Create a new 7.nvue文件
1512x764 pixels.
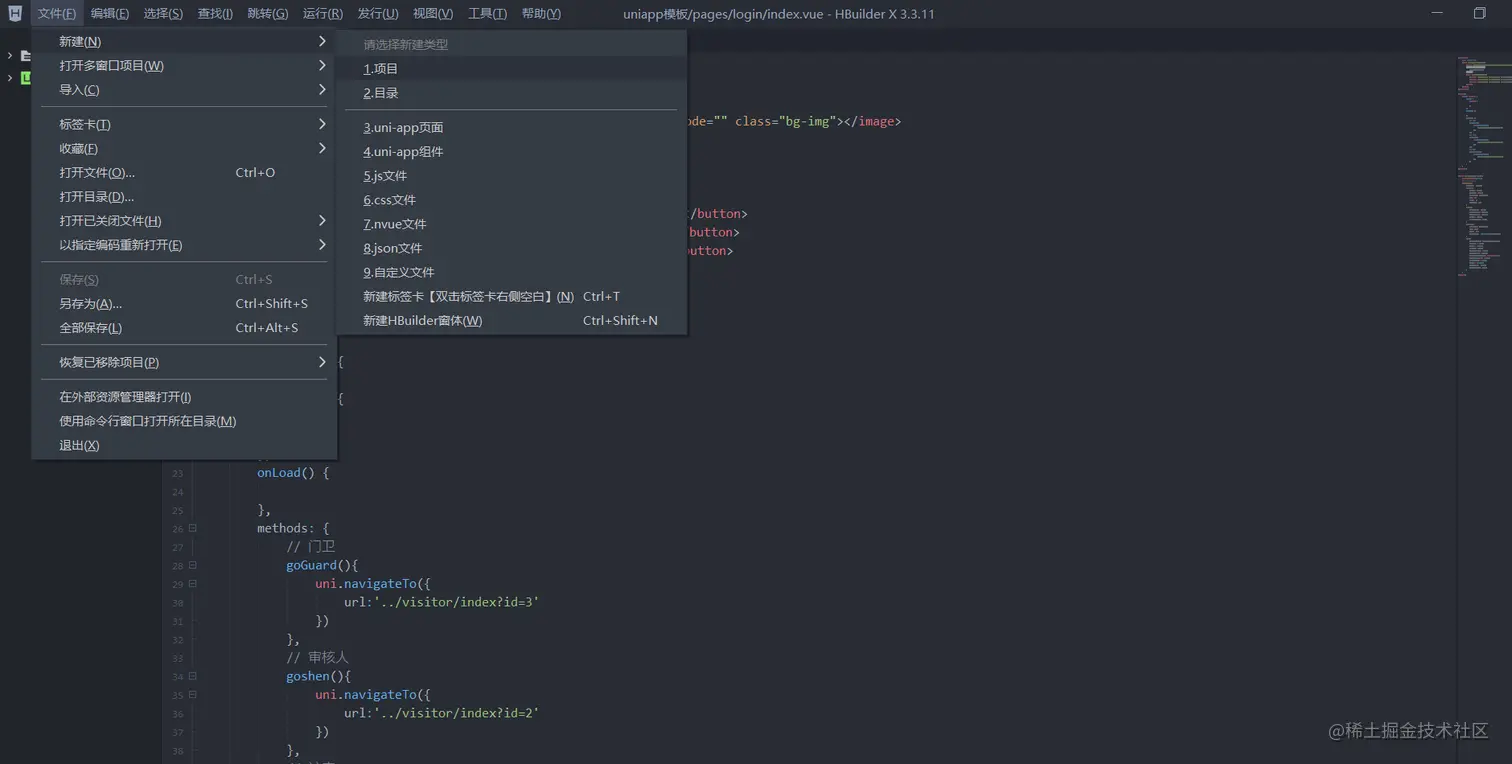(x=512, y=223)
